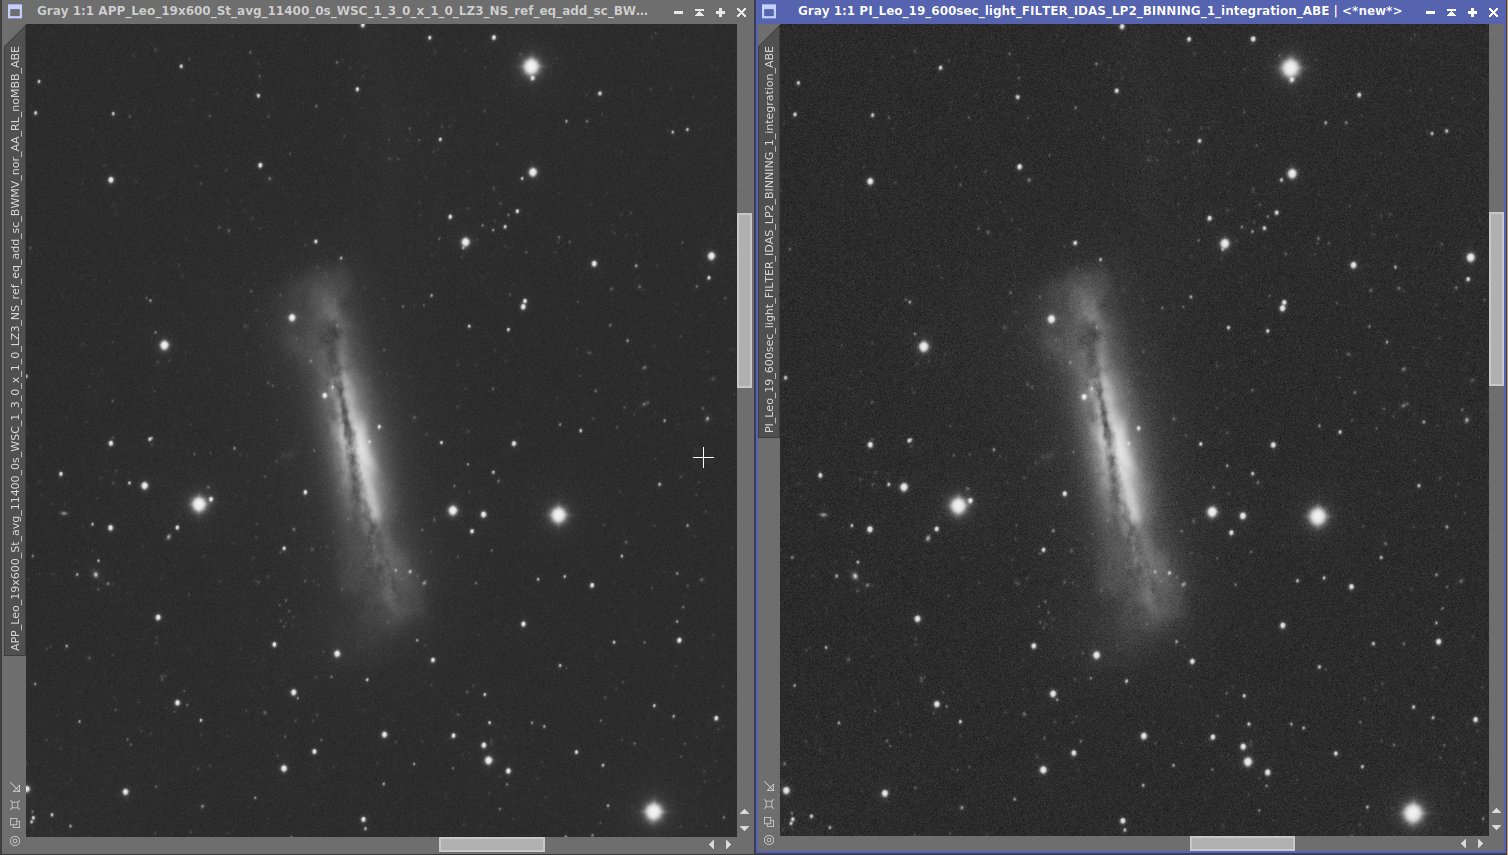Viewport: 1508px width, 855px height.
Task: Click the horizontal scrollbar thumb in APP_Leo window
Action: coord(492,844)
